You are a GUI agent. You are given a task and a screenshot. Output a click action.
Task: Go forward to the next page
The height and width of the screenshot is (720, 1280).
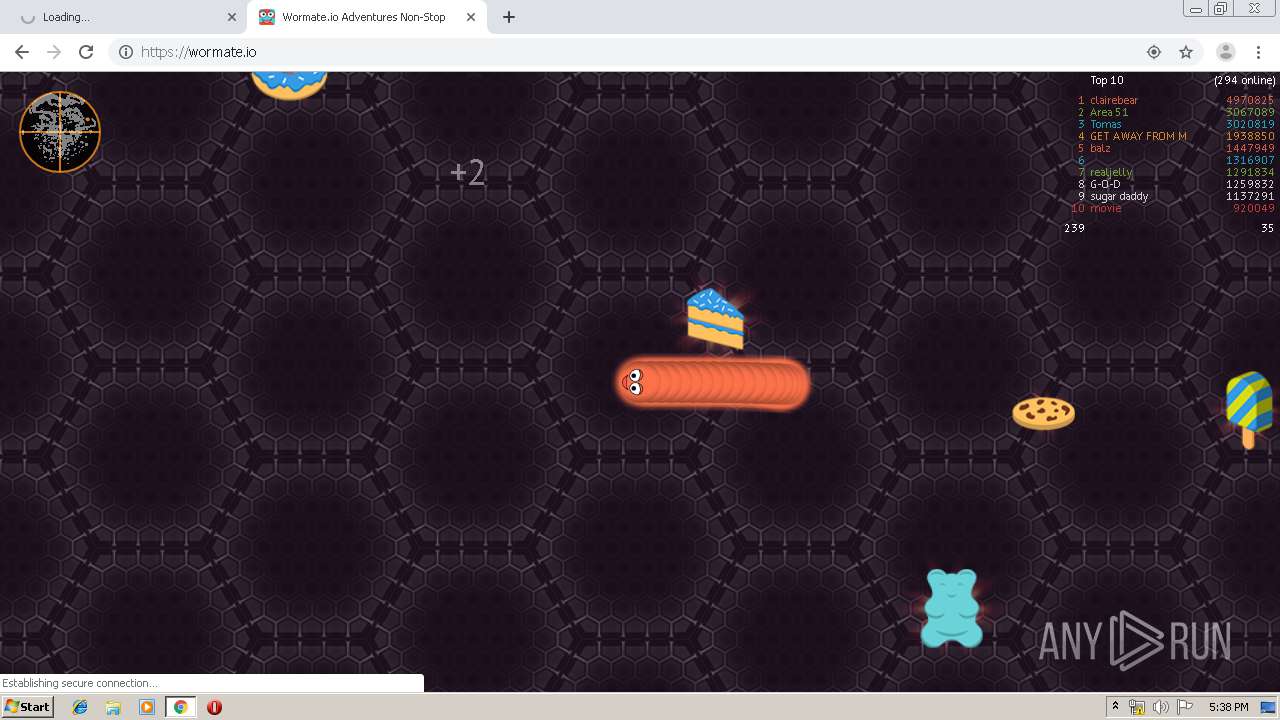54,52
